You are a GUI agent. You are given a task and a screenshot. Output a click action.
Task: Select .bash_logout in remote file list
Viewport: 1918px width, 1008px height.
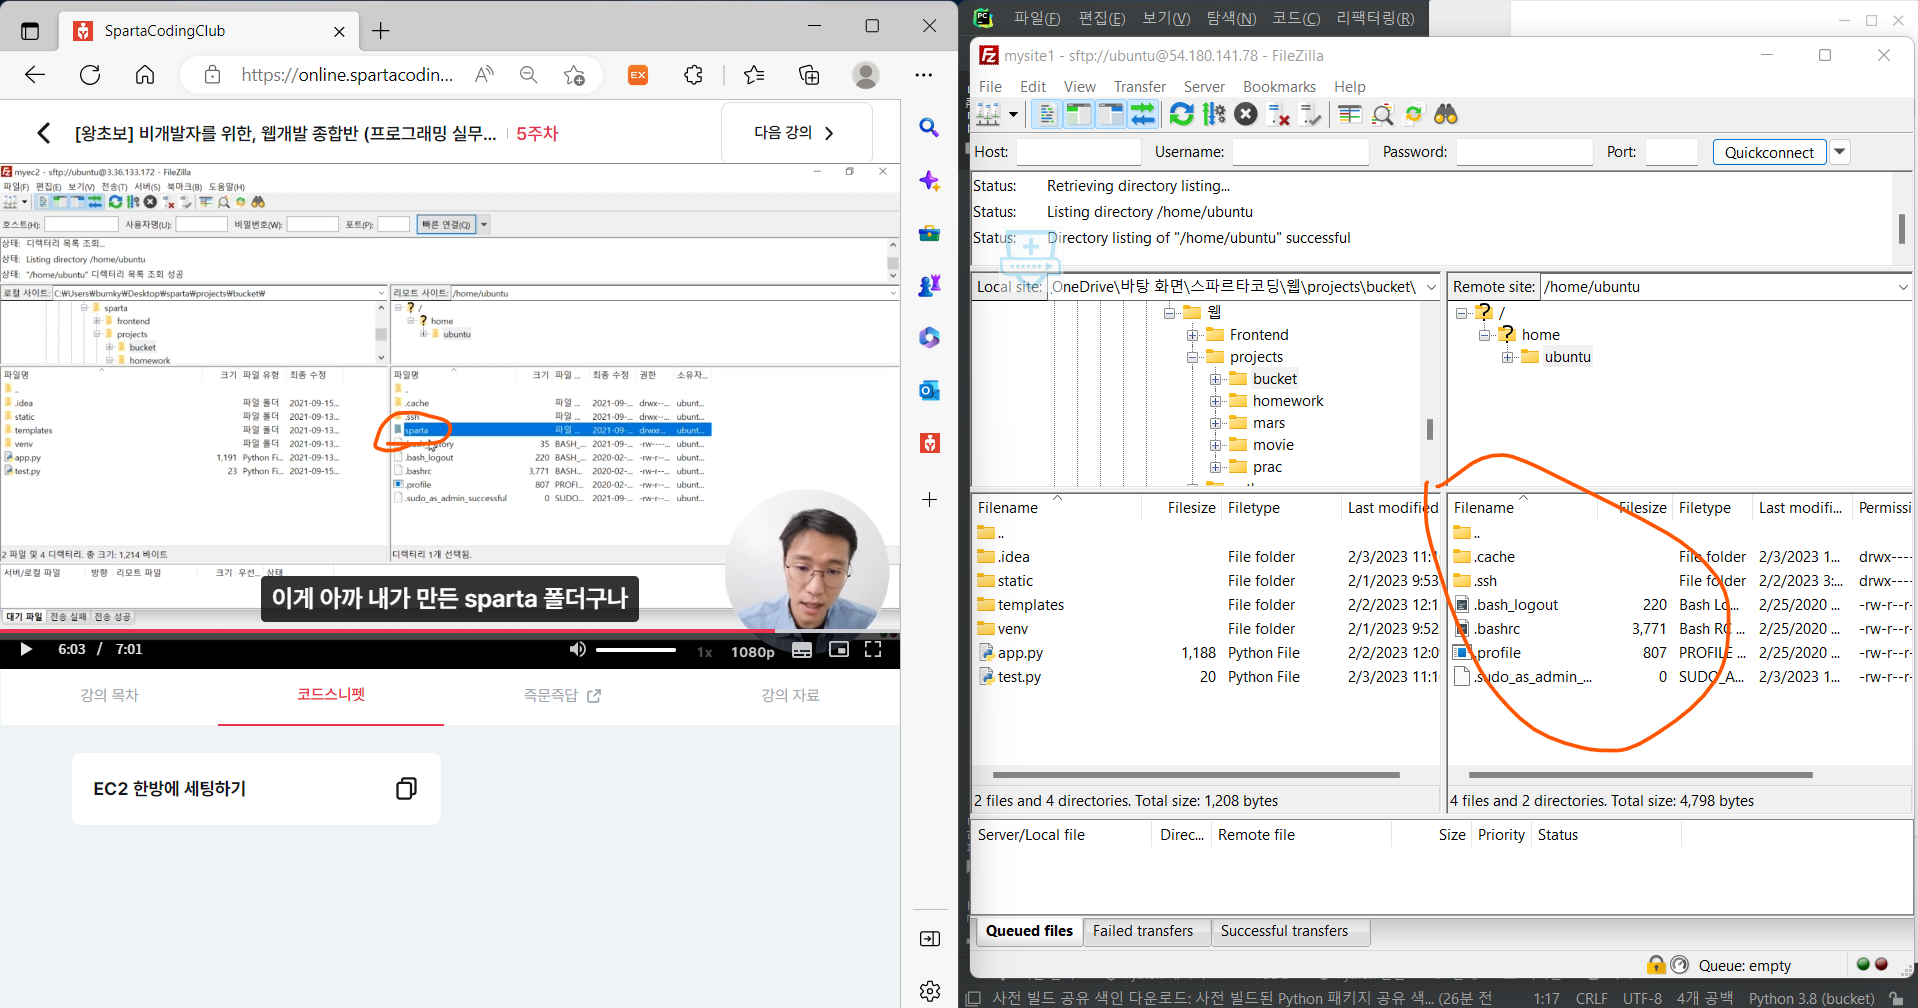pos(1516,605)
